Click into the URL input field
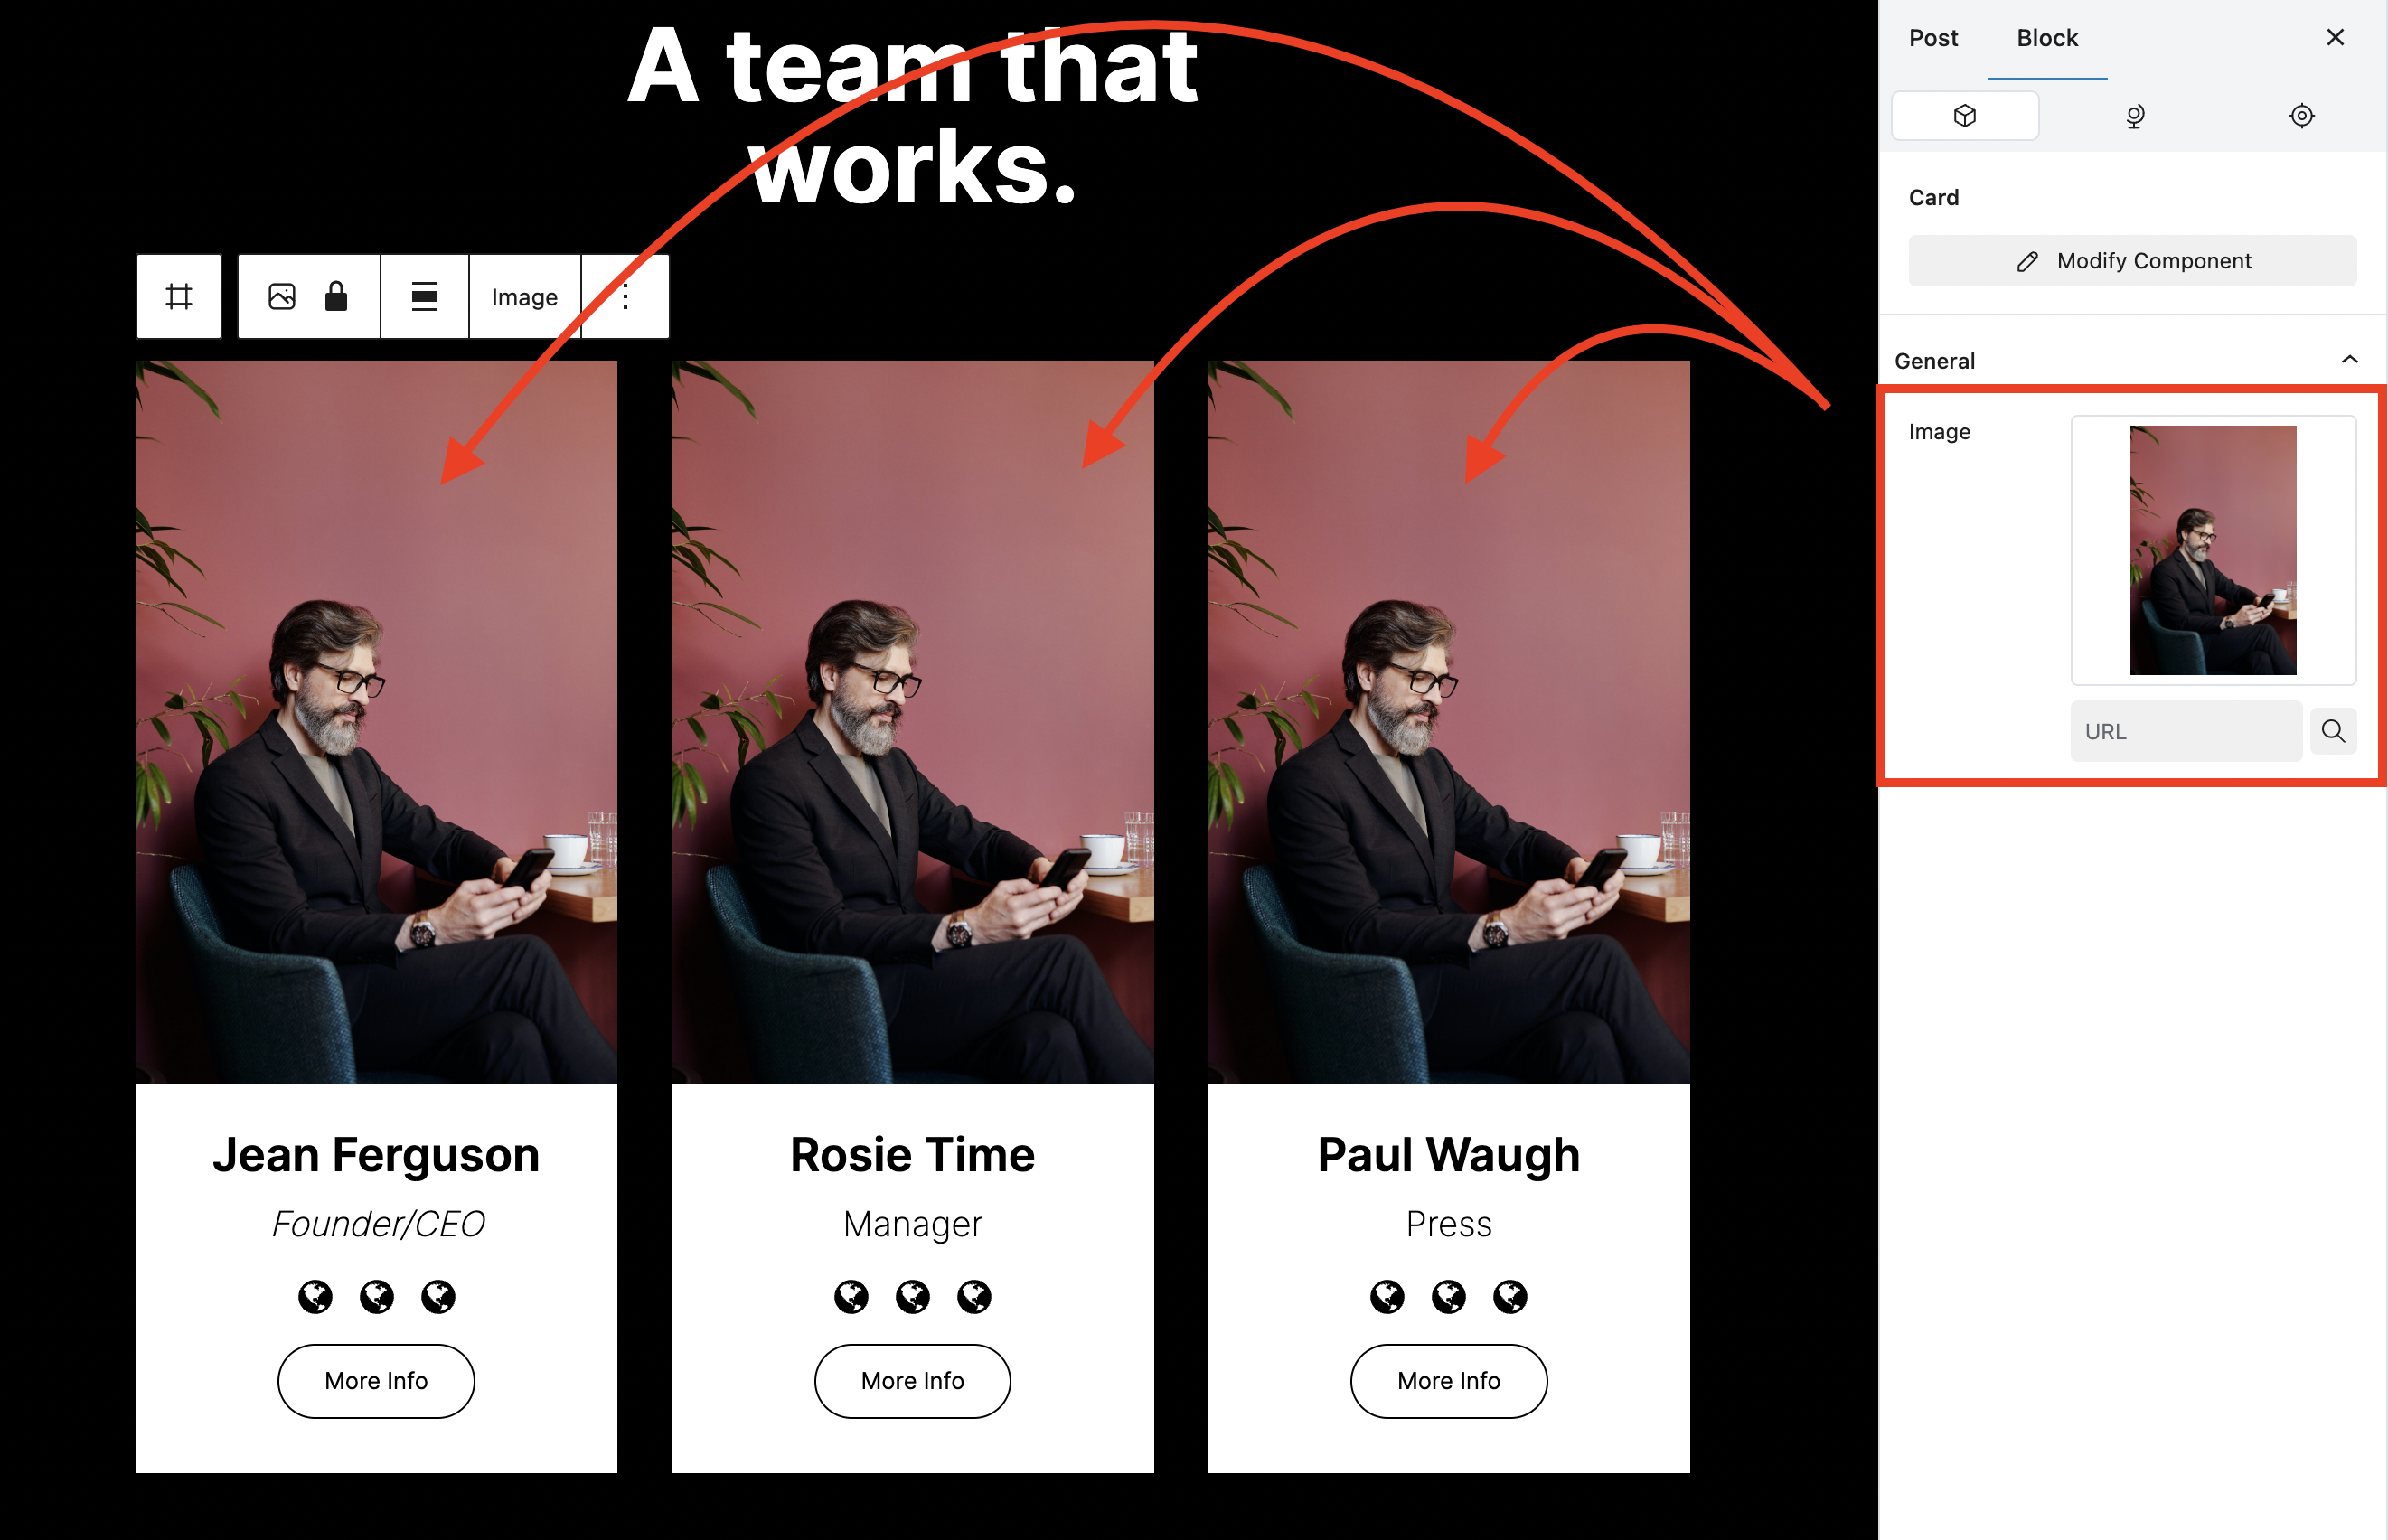Viewport: 2388px width, 1540px height. [x=2186, y=731]
